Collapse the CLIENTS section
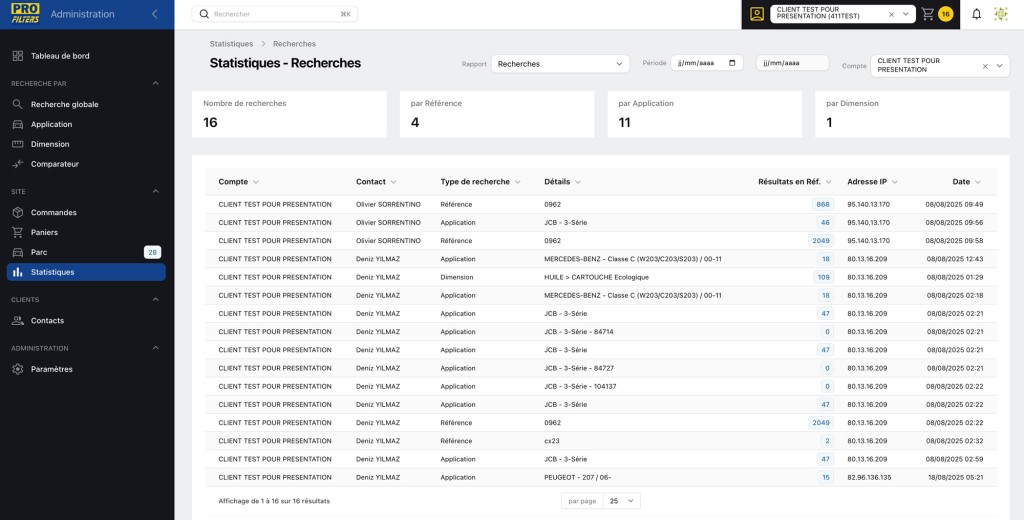The width and height of the screenshot is (1024, 520). 155,299
